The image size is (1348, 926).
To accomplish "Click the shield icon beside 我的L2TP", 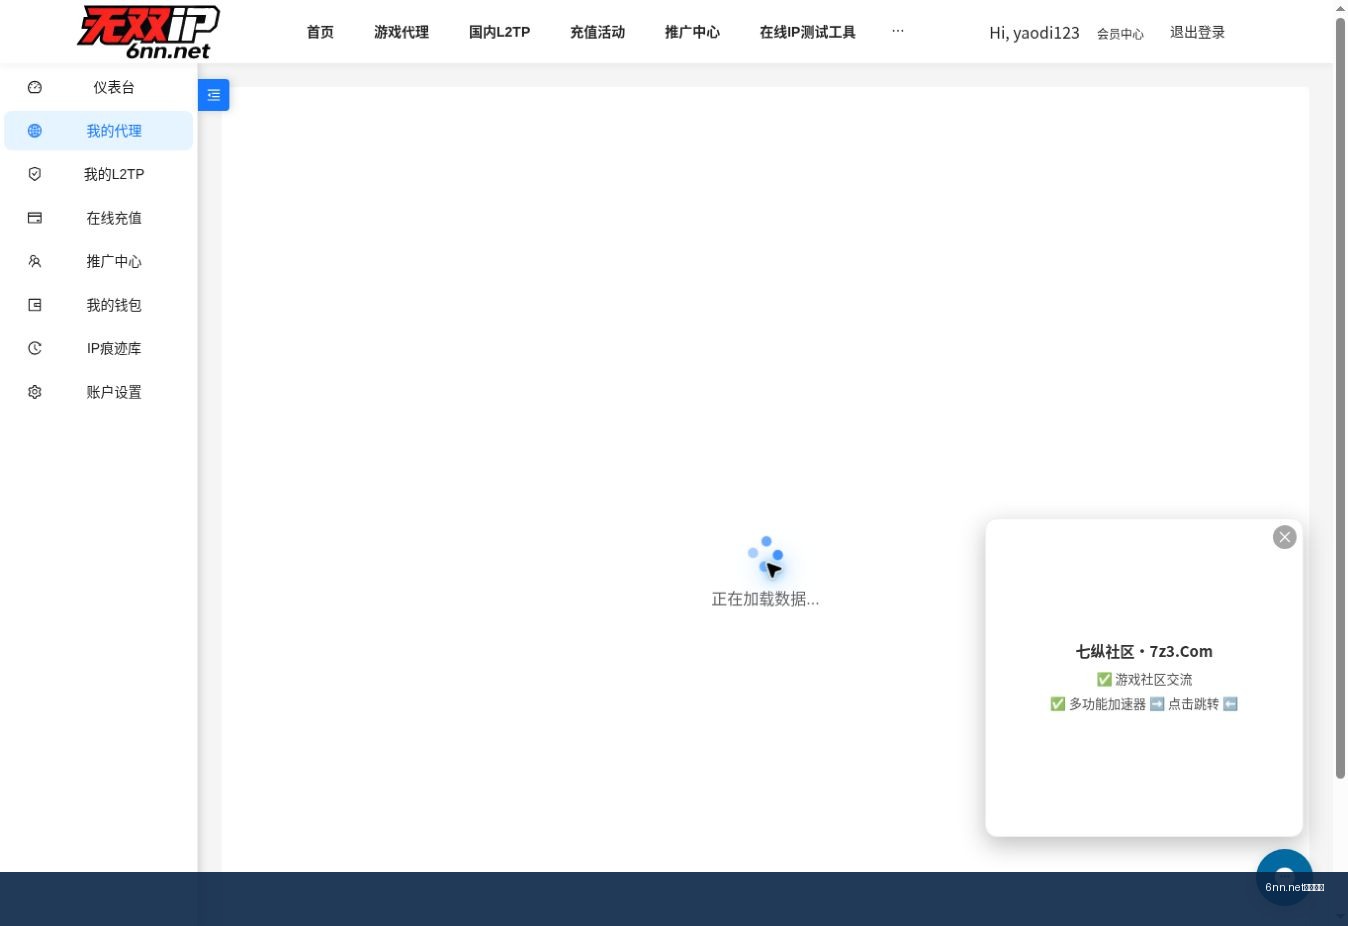I will [35, 174].
